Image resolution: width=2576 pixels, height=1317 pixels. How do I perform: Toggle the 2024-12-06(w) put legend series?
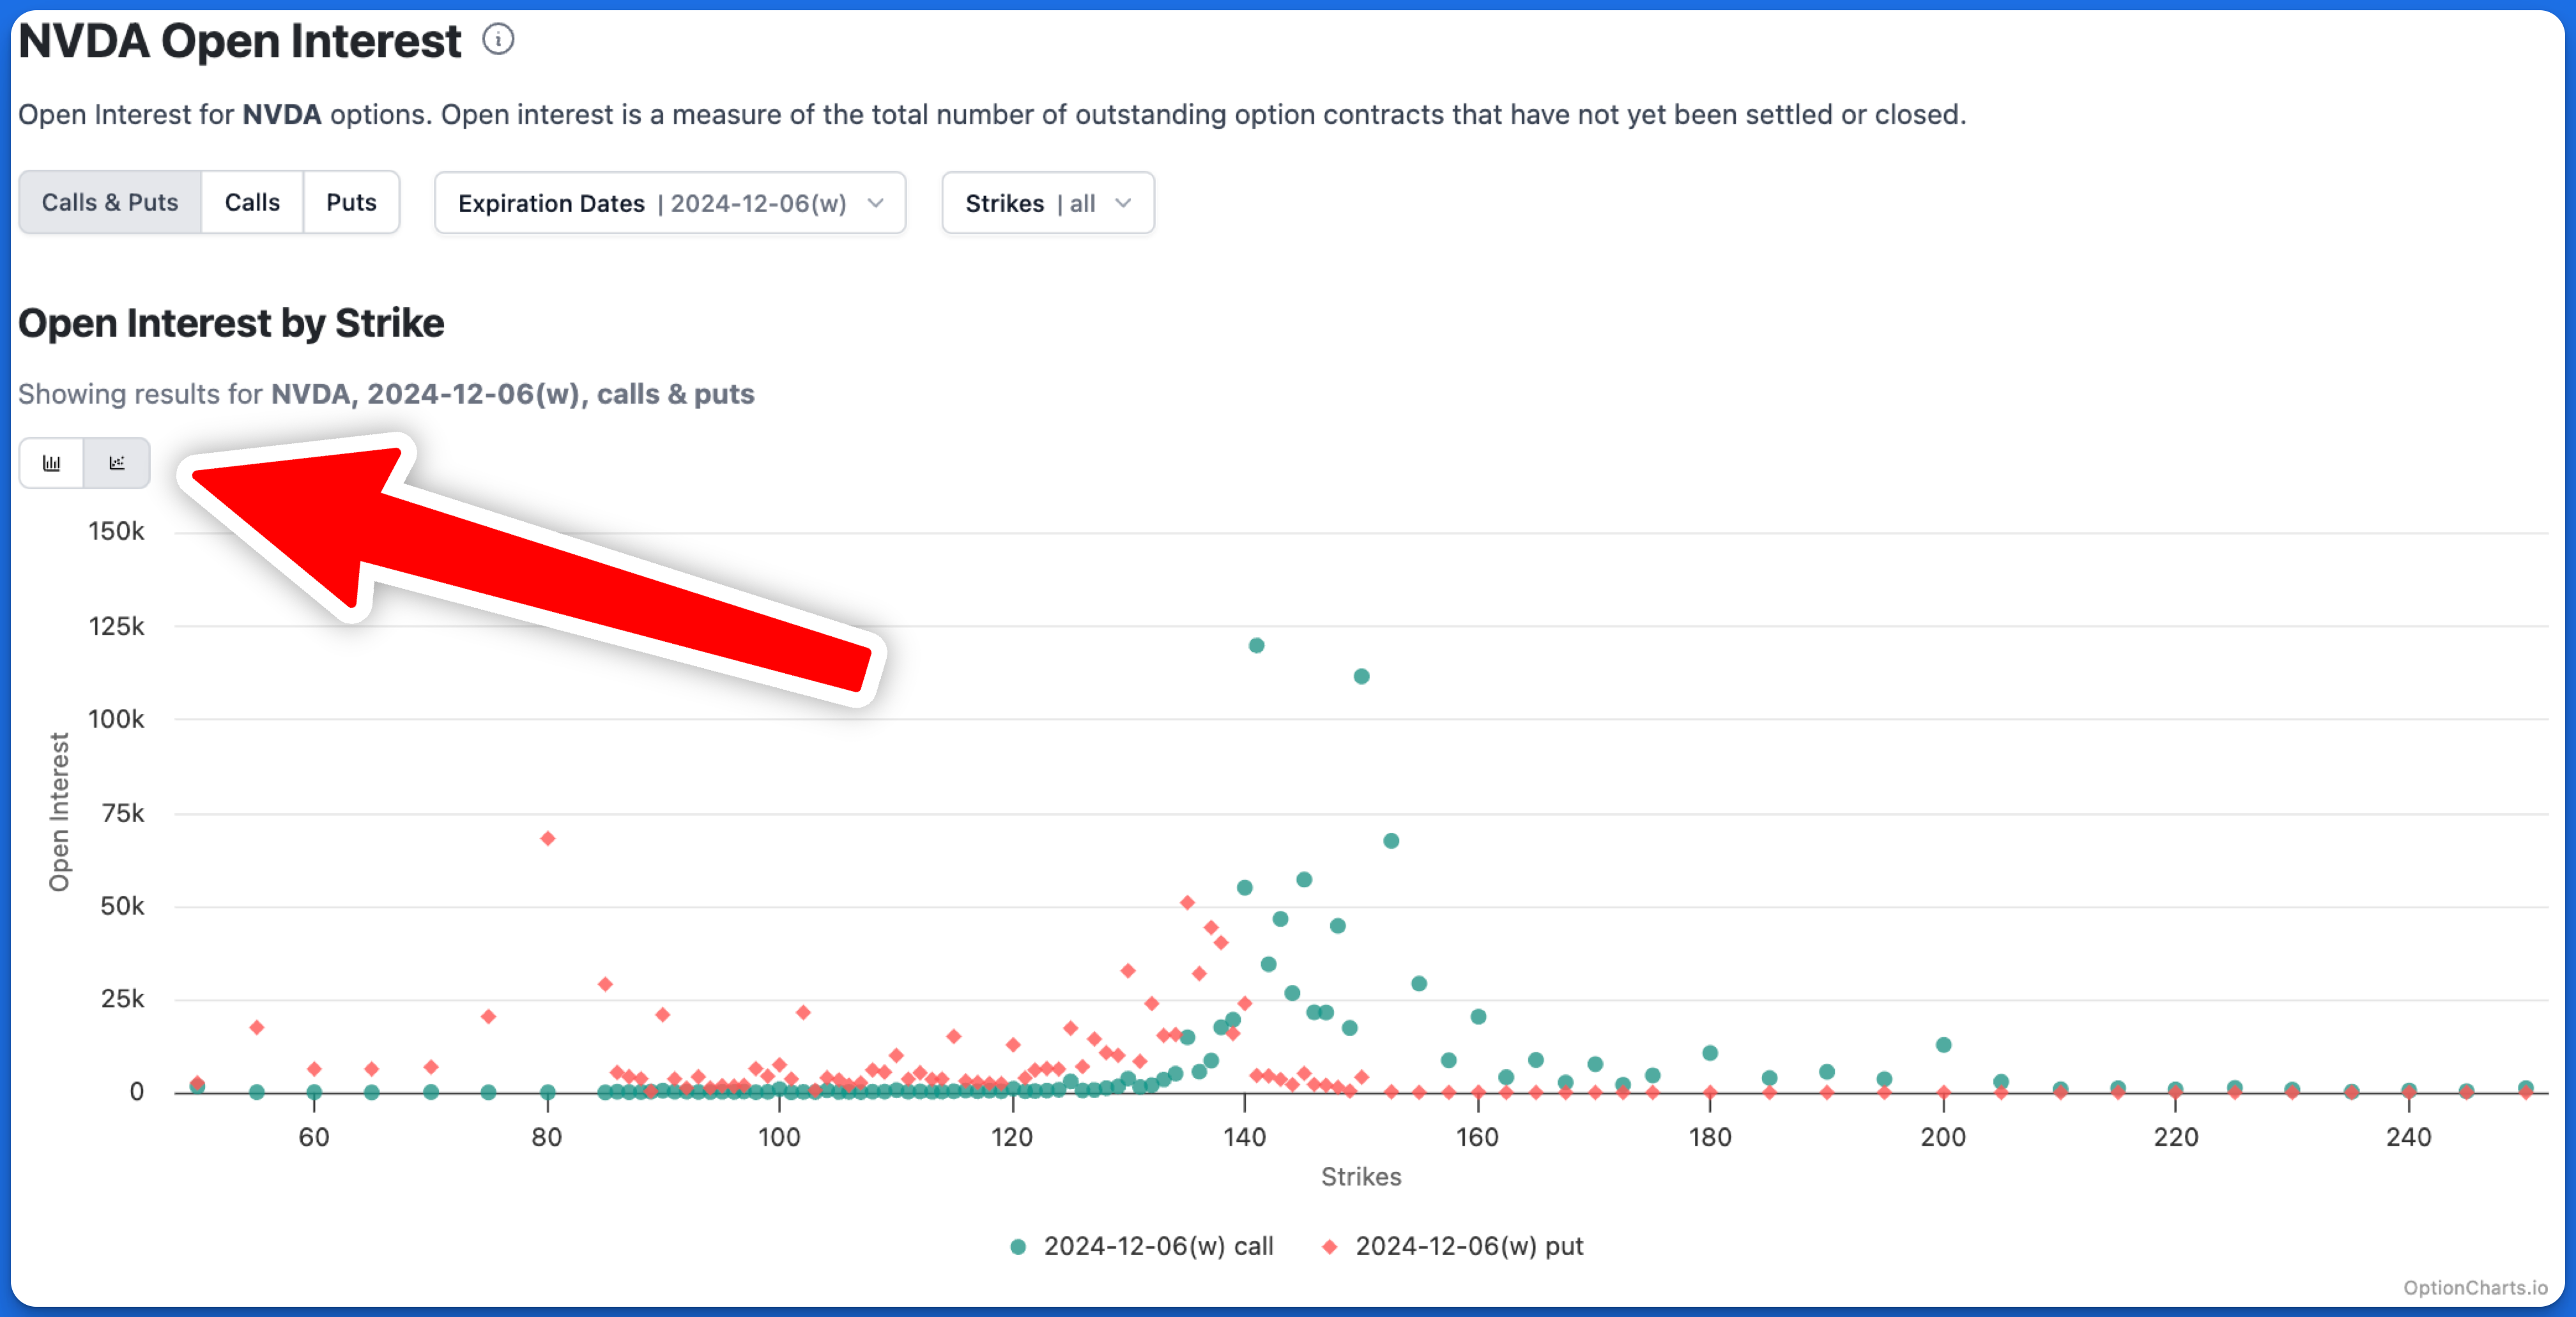pos(1454,1247)
